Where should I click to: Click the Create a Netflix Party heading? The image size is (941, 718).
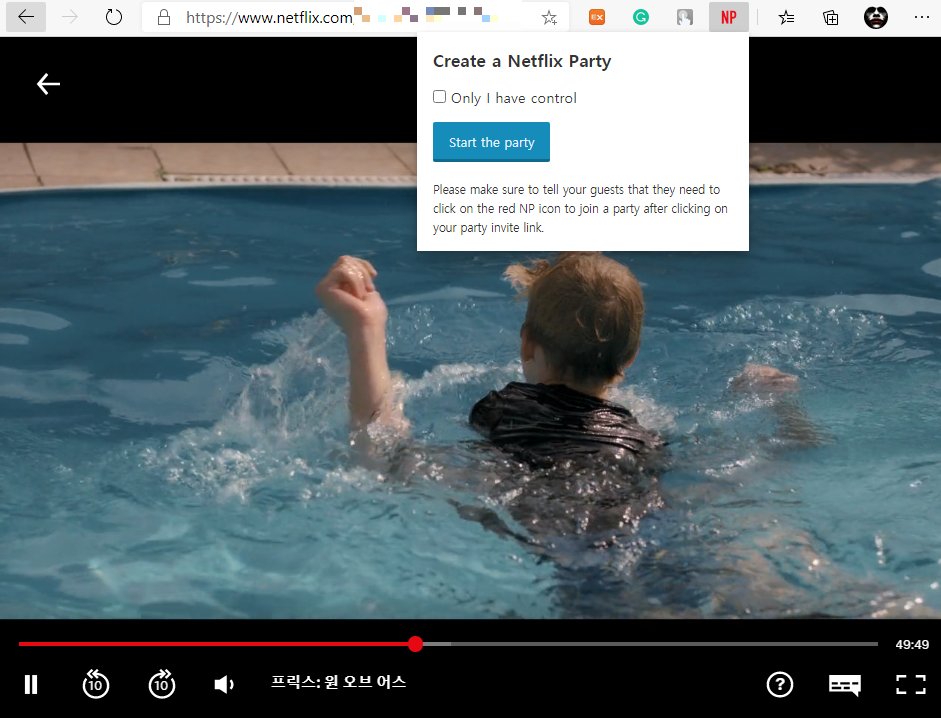tap(522, 61)
